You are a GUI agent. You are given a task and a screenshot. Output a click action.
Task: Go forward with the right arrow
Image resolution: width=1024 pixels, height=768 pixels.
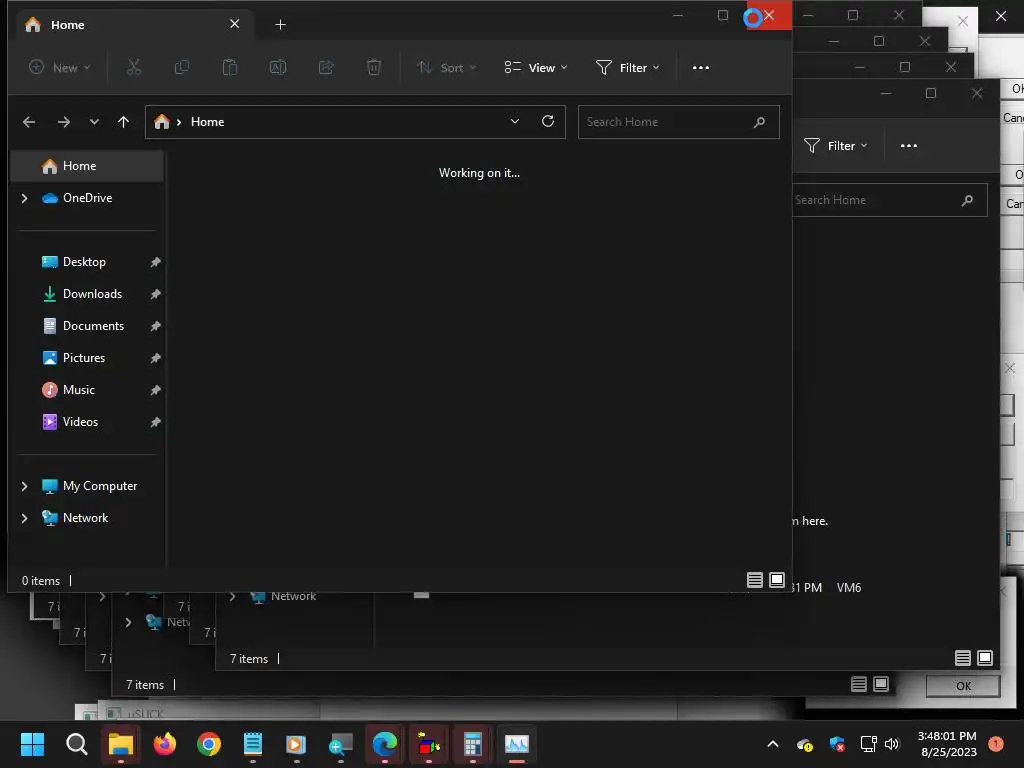[63, 122]
